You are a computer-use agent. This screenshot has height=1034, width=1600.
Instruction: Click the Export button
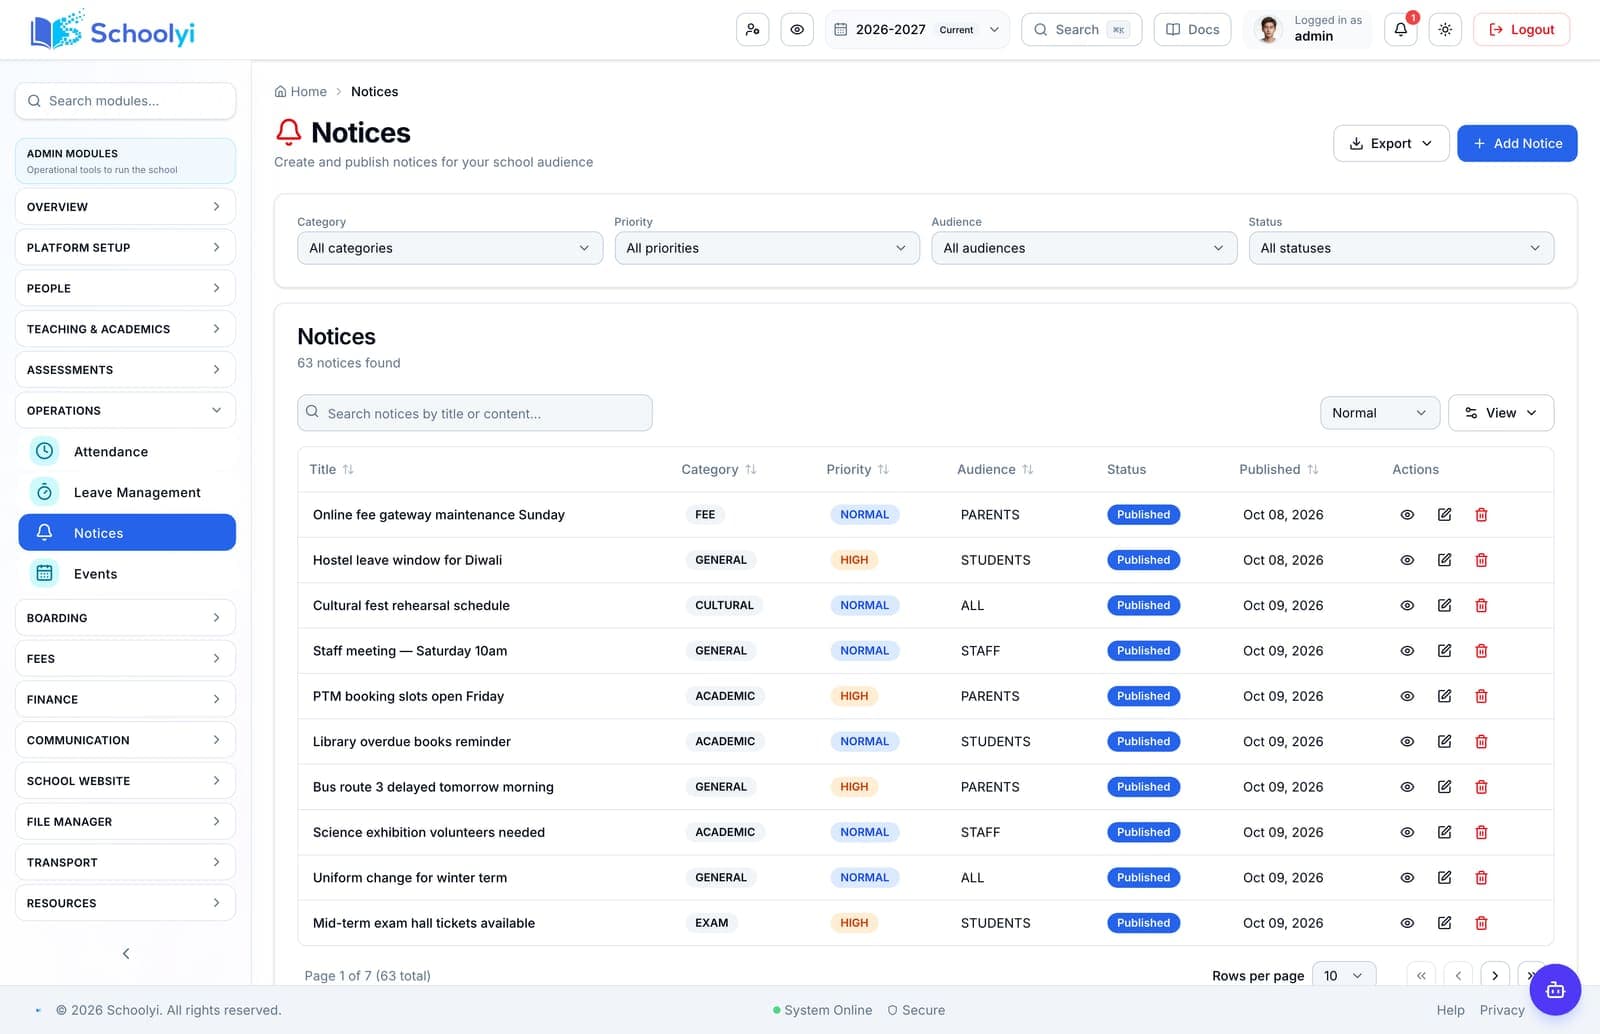1391,143
